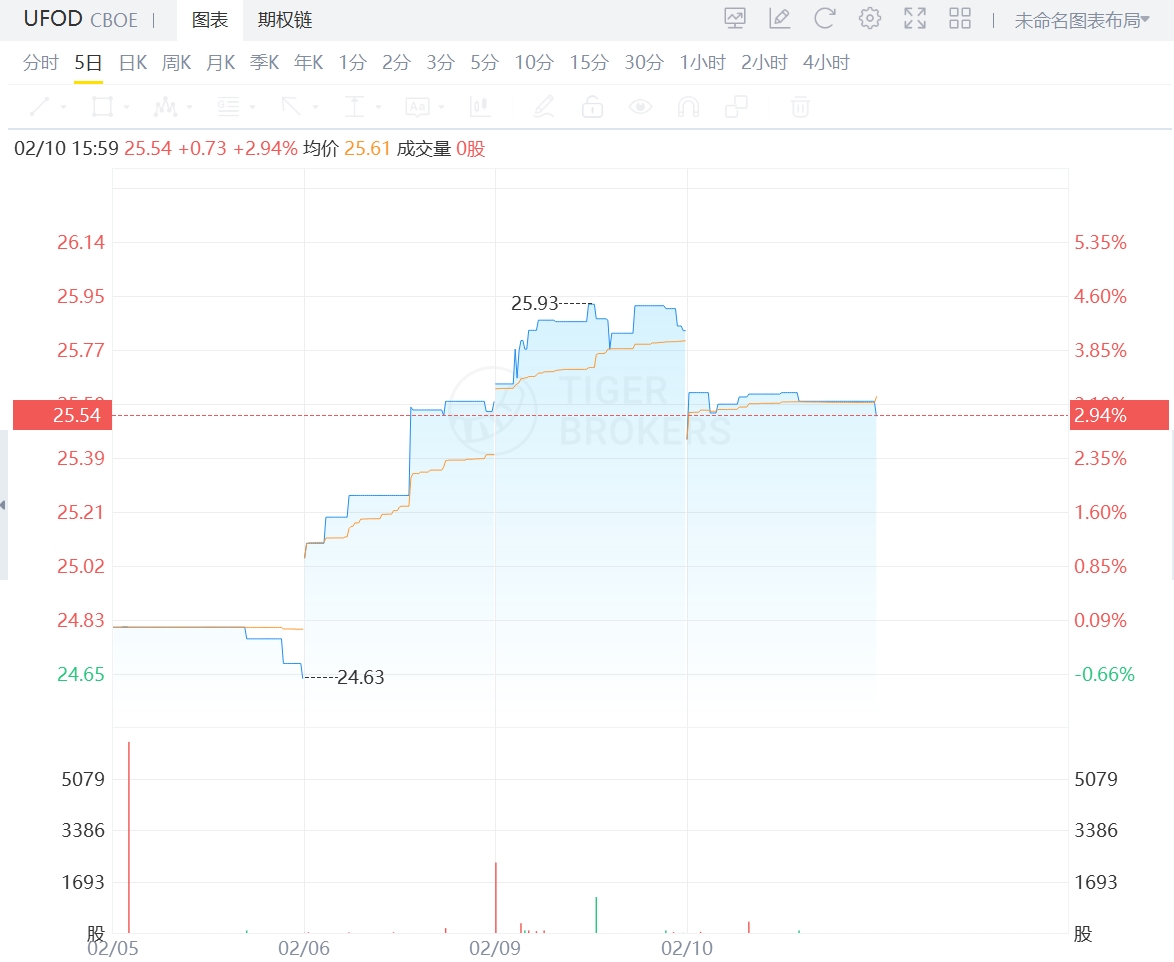1174x962 pixels.
Task: Select the rectangle shape tool
Action: [103, 107]
